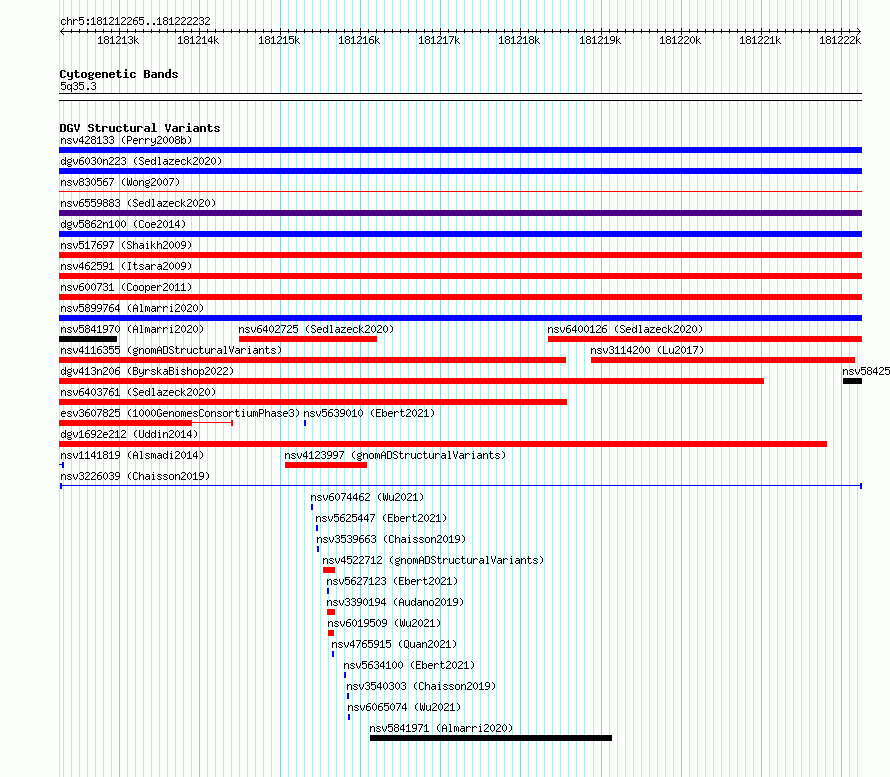
Task: Click the red nsv6400126 variant bar
Action: pos(705,339)
